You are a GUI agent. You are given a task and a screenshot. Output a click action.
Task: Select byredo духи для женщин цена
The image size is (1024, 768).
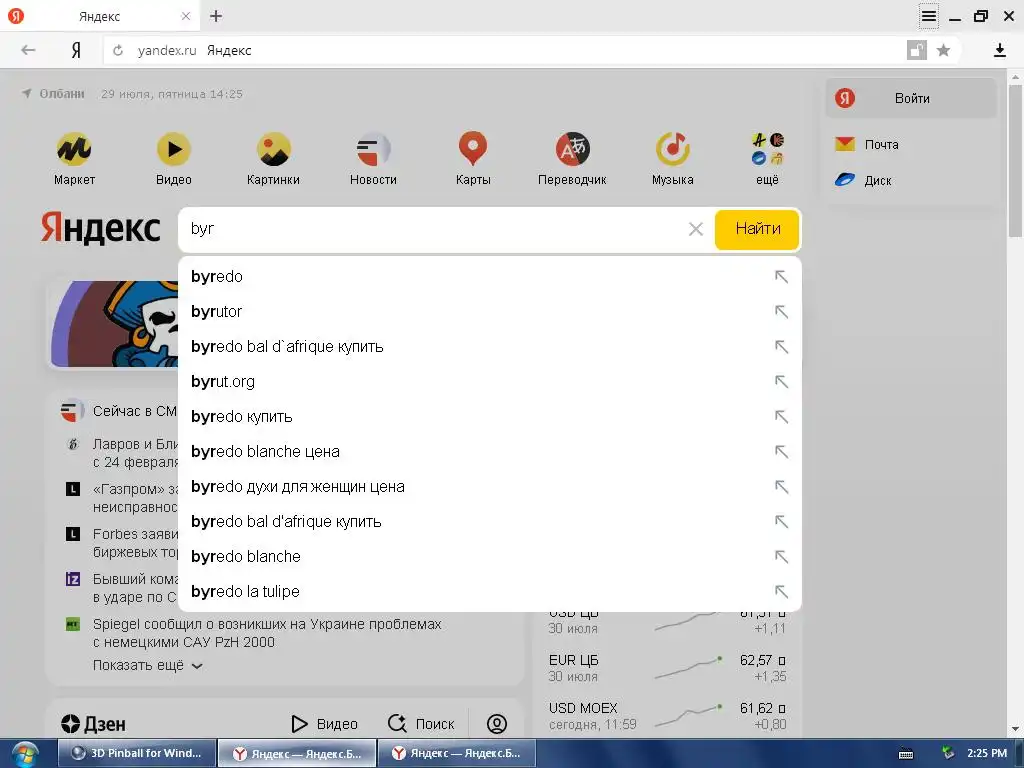point(490,487)
